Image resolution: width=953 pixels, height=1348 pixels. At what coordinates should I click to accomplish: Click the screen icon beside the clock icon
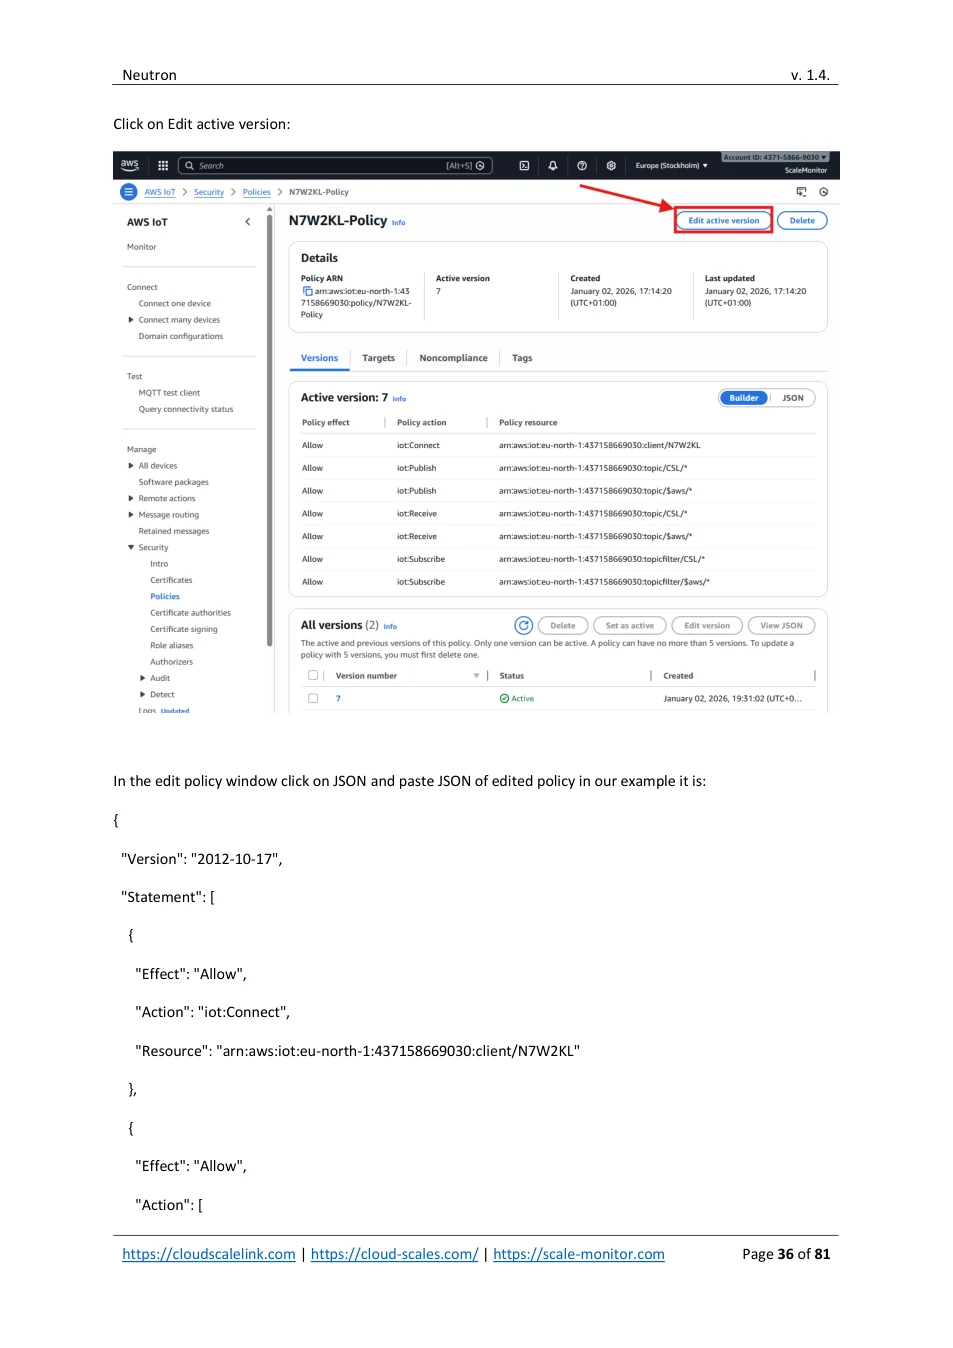tap(801, 192)
